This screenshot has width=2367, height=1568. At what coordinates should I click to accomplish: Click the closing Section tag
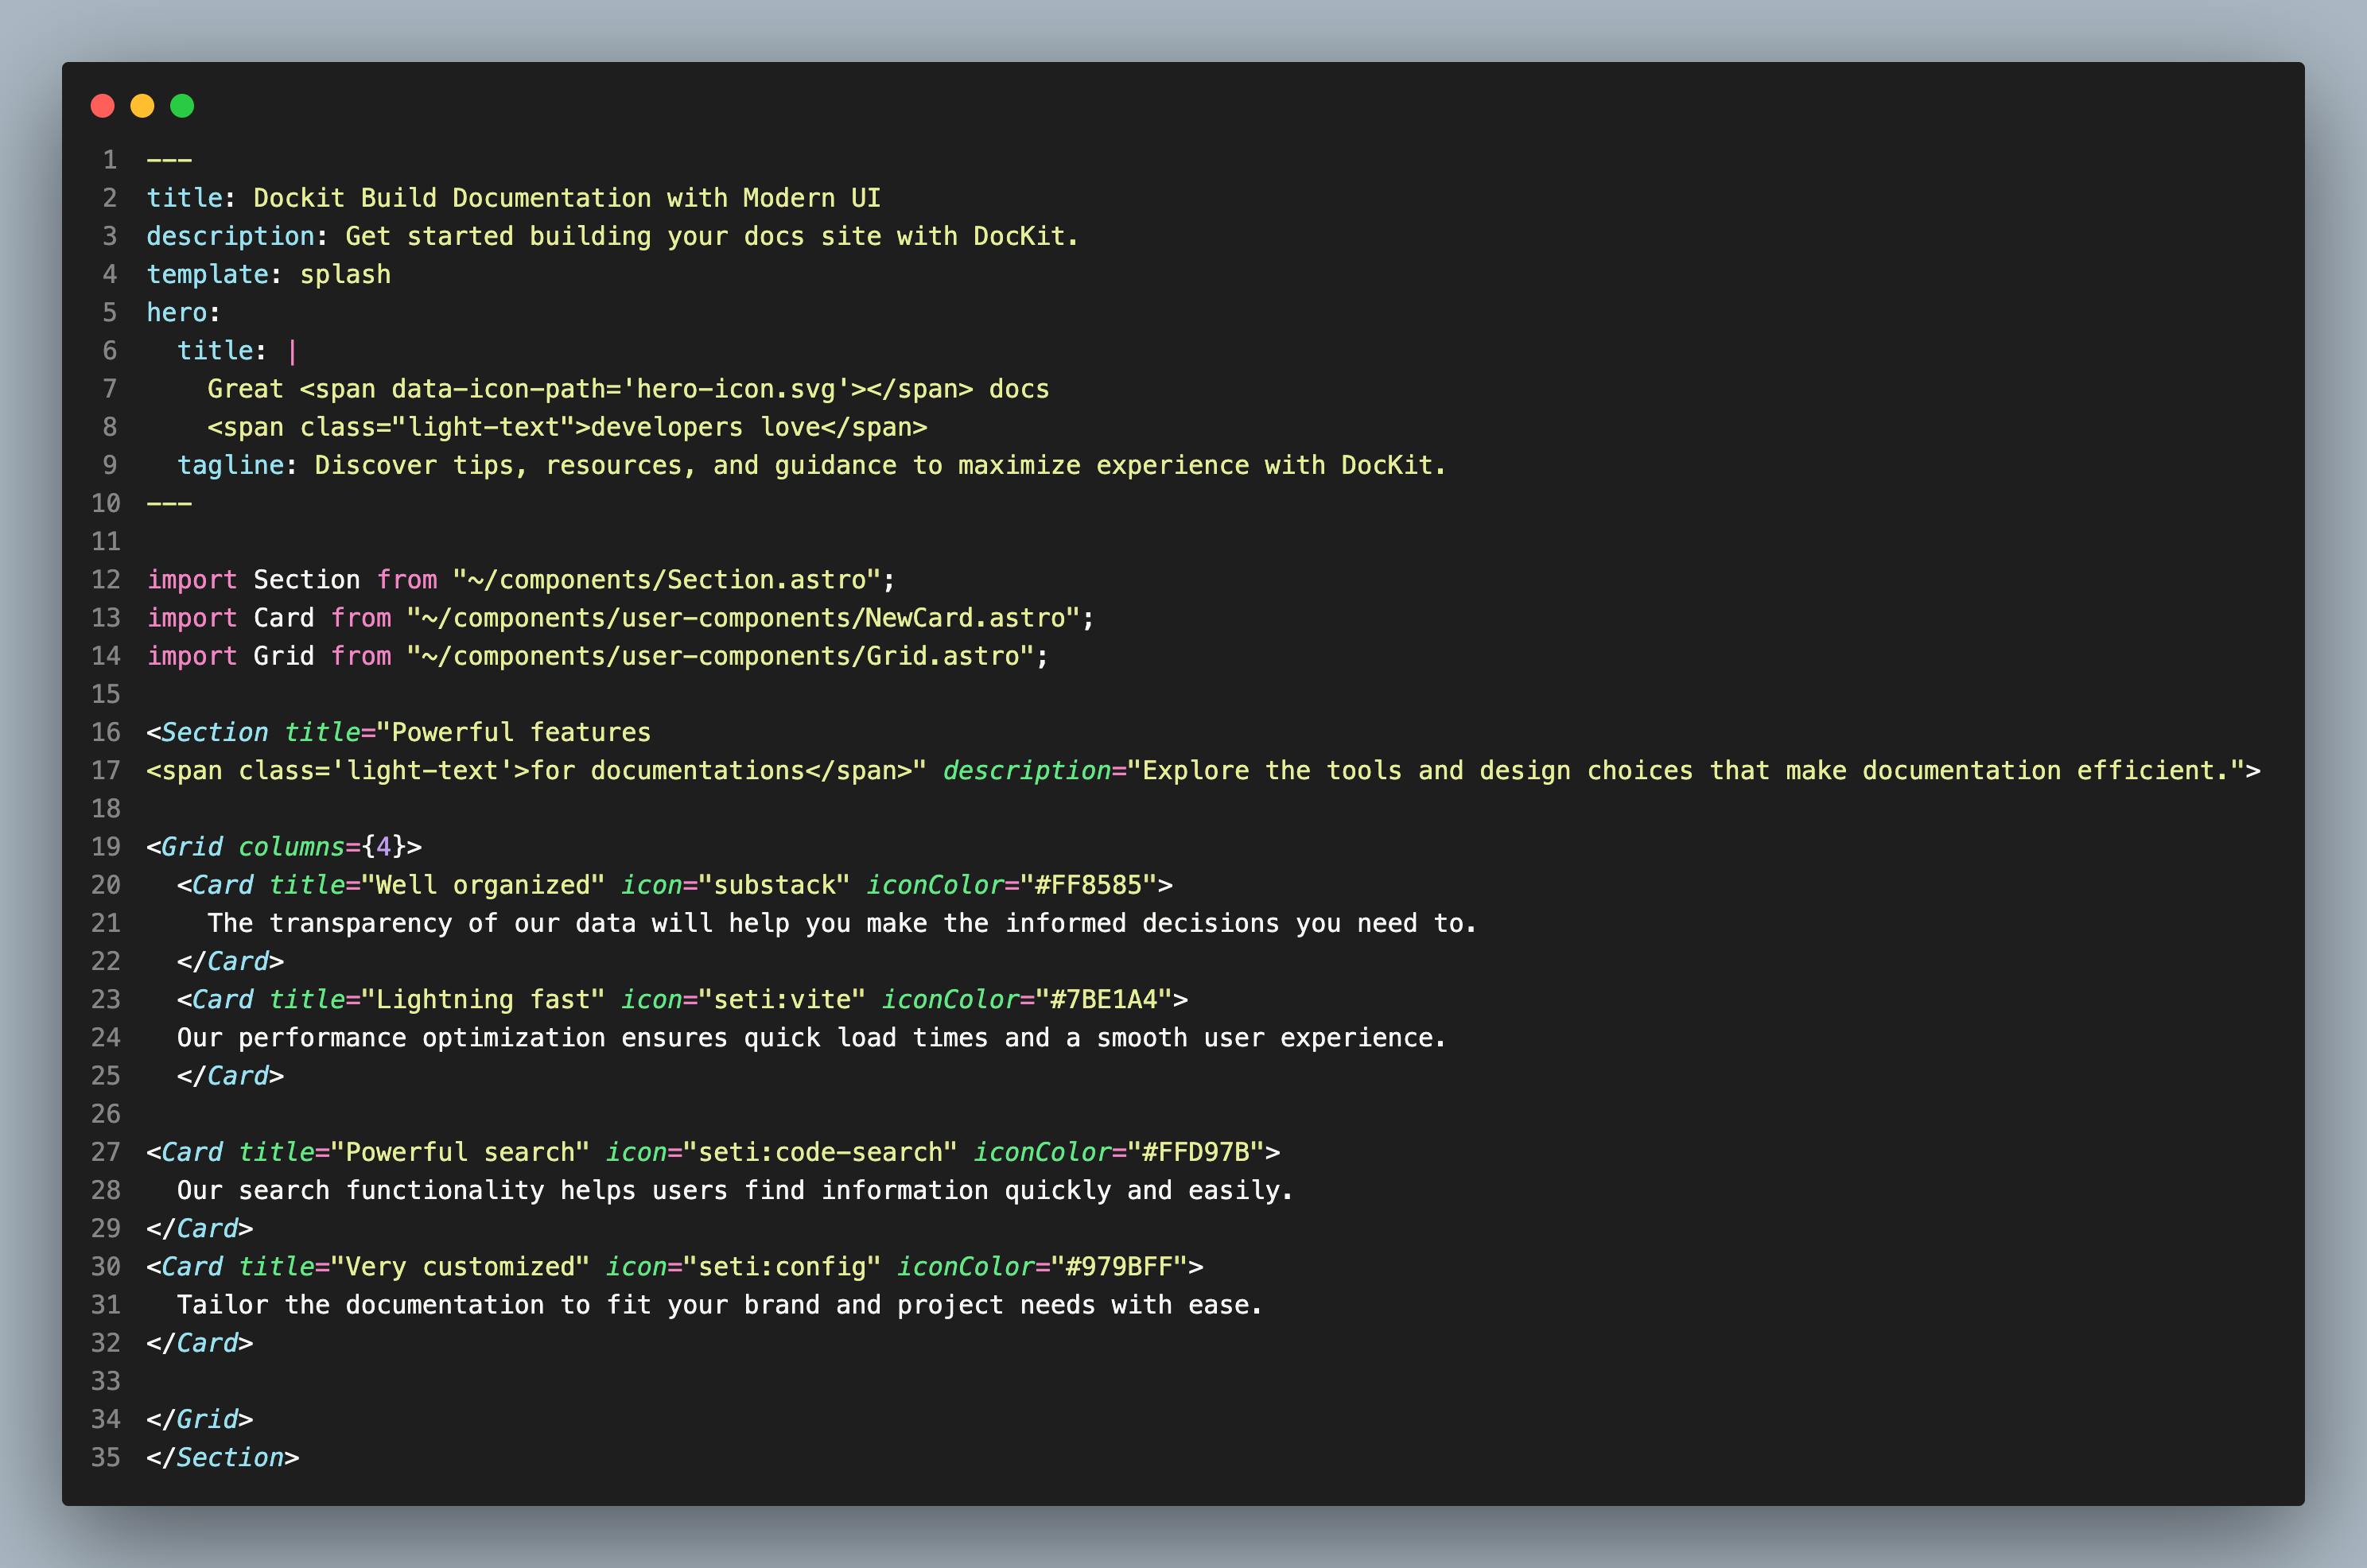[222, 1457]
